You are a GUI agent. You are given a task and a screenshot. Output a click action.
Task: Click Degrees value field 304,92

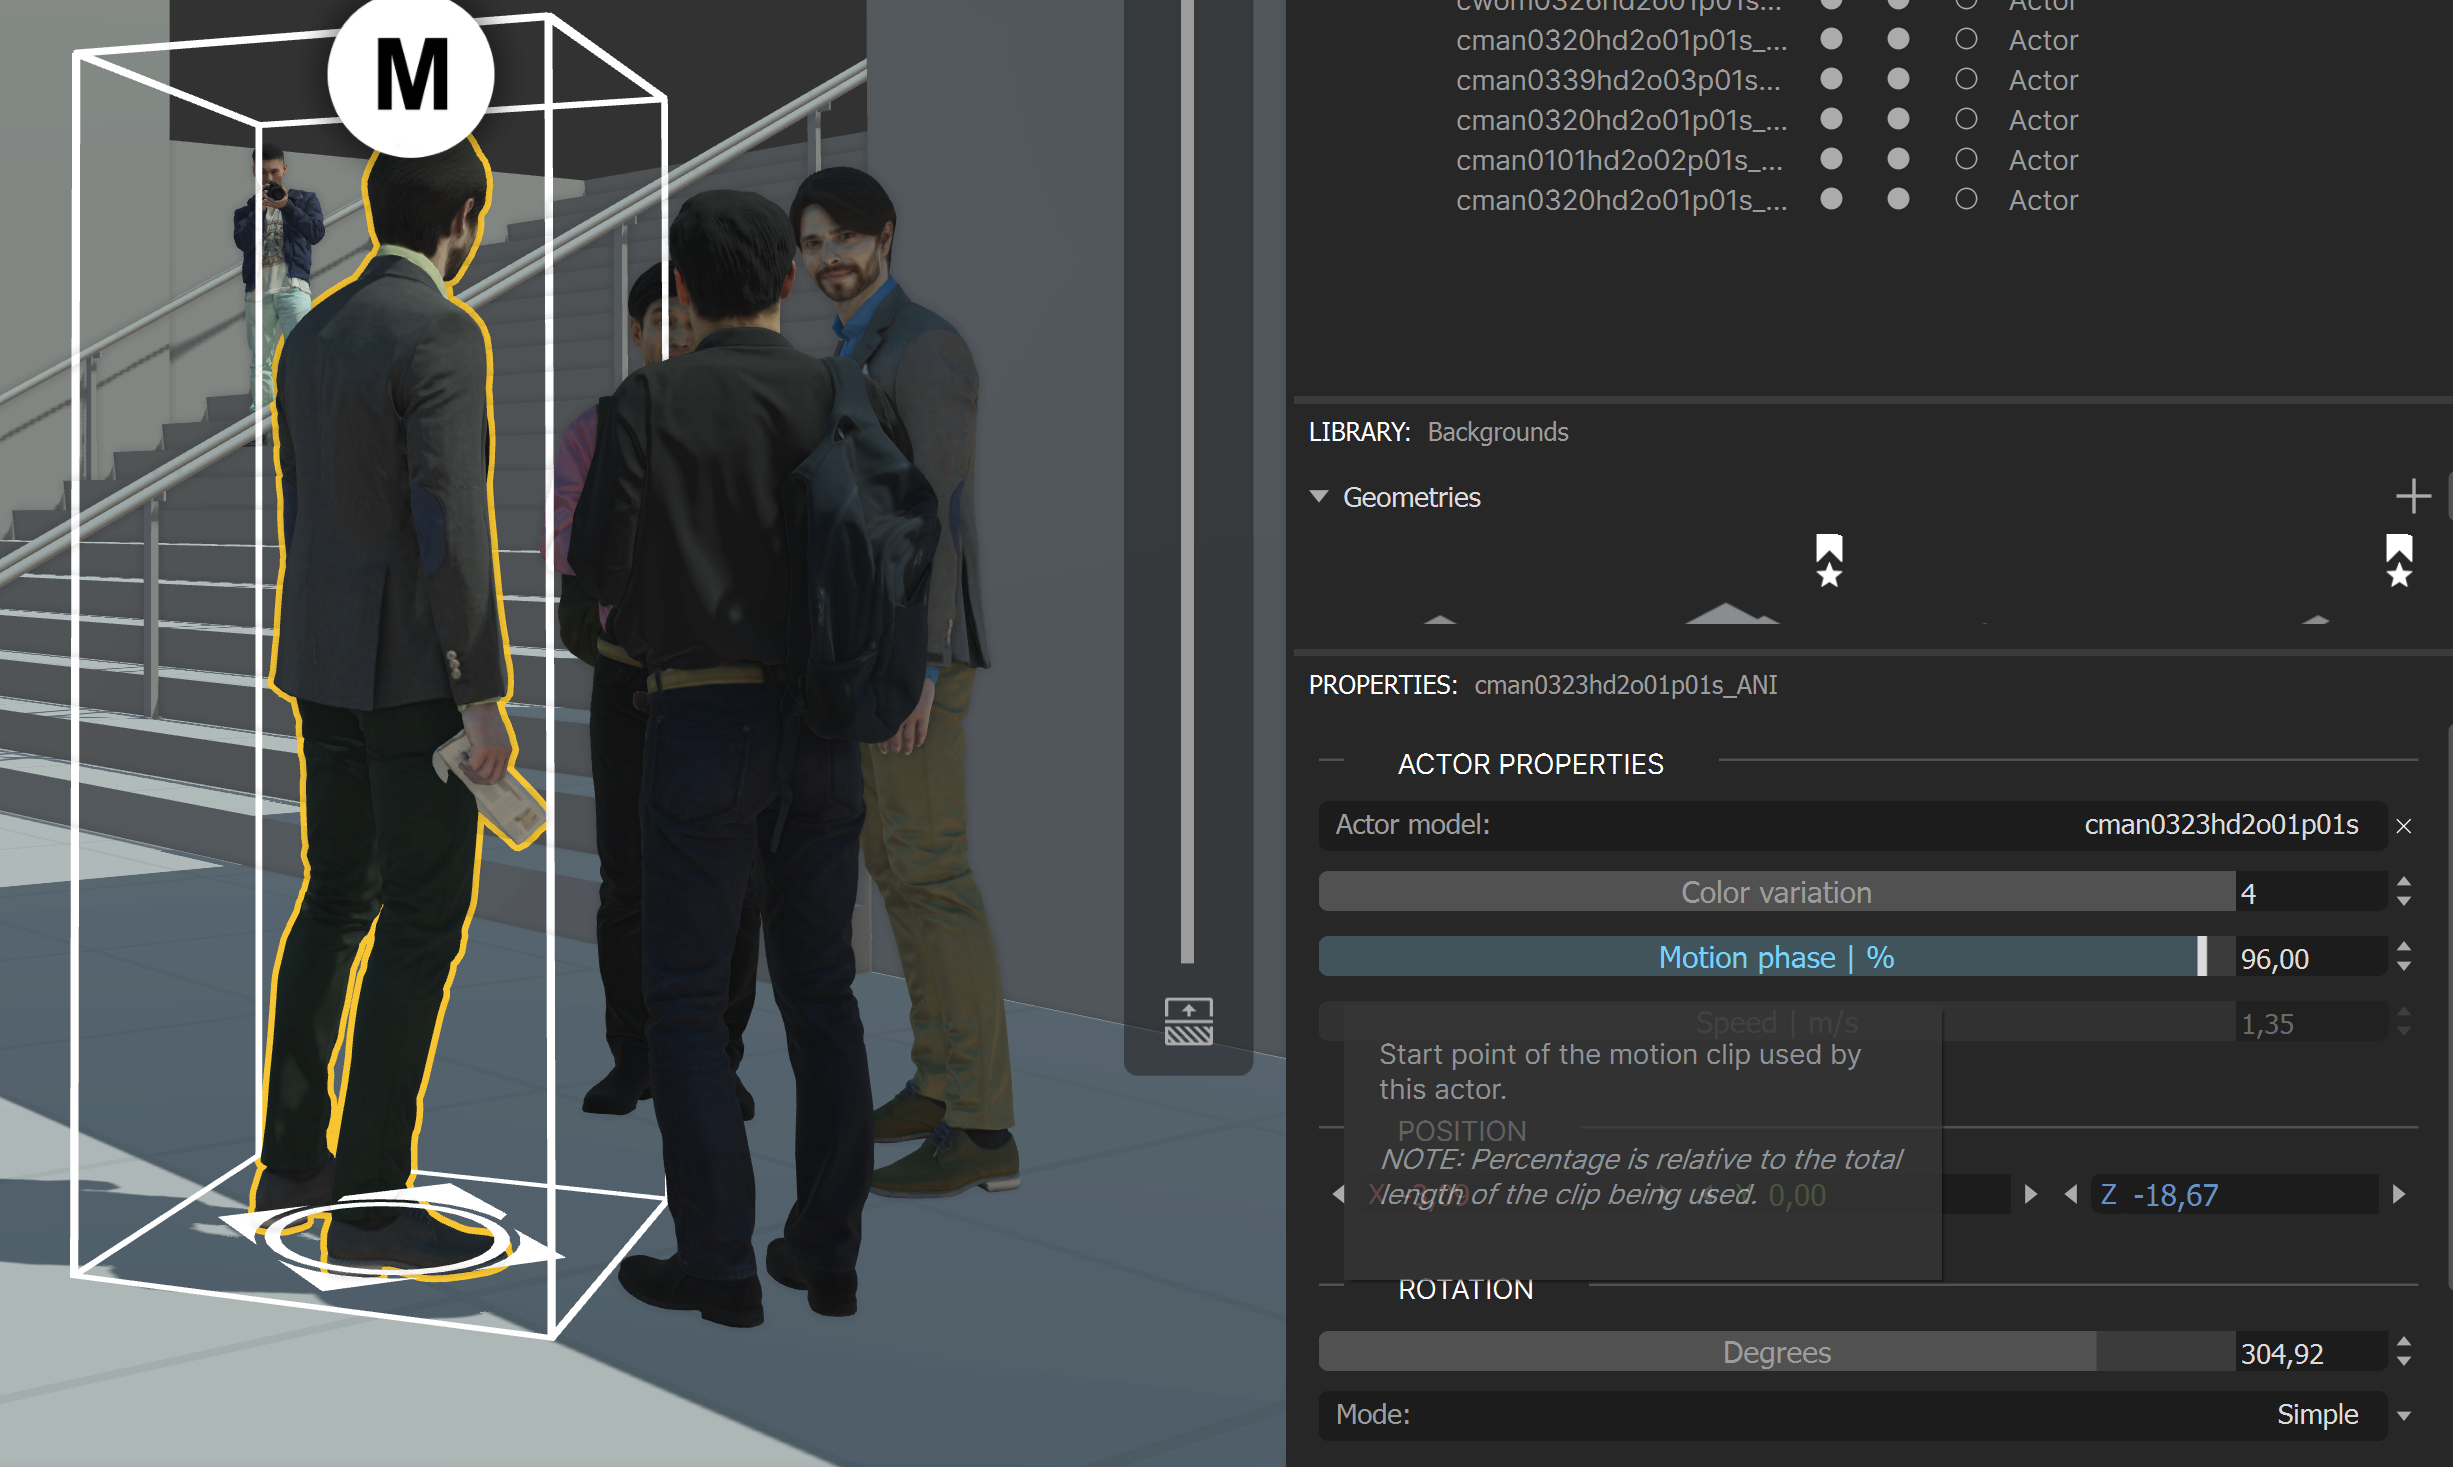pos(2311,1352)
